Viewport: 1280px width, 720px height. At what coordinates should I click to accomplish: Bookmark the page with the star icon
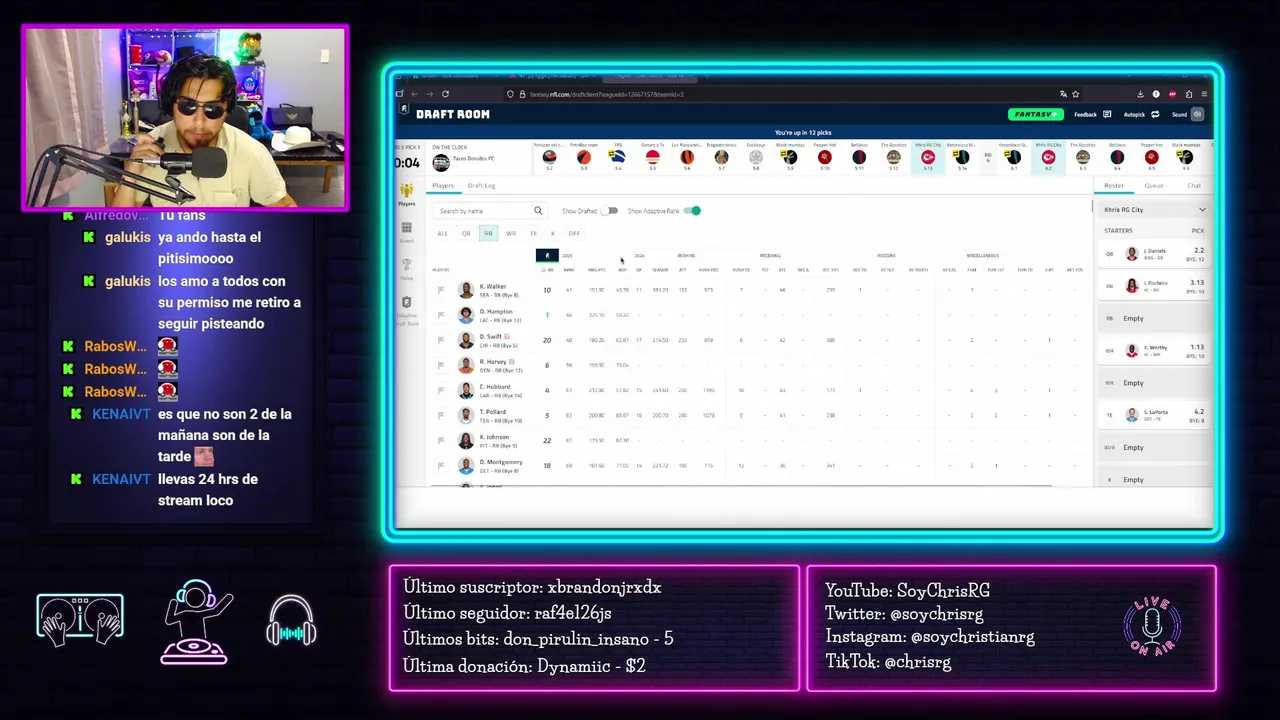pyautogui.click(x=1076, y=94)
